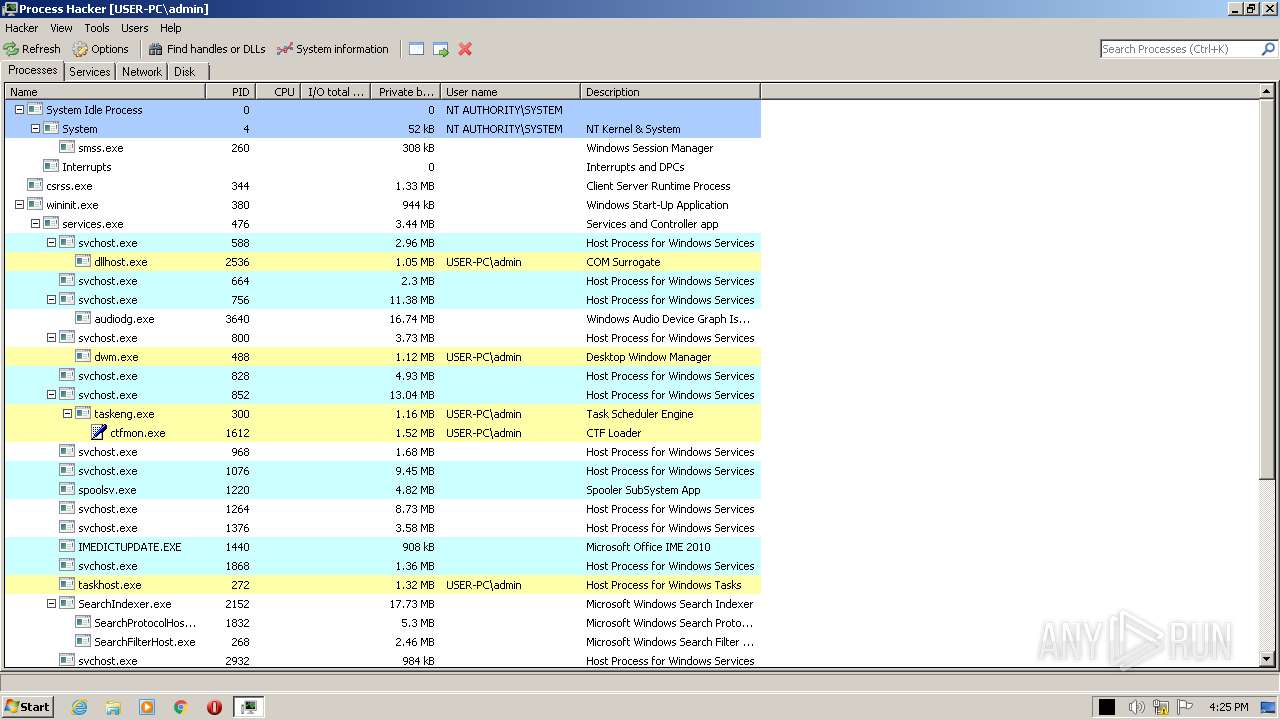Click the dwm.exe process icon
This screenshot has width=1280, height=720.
point(83,357)
